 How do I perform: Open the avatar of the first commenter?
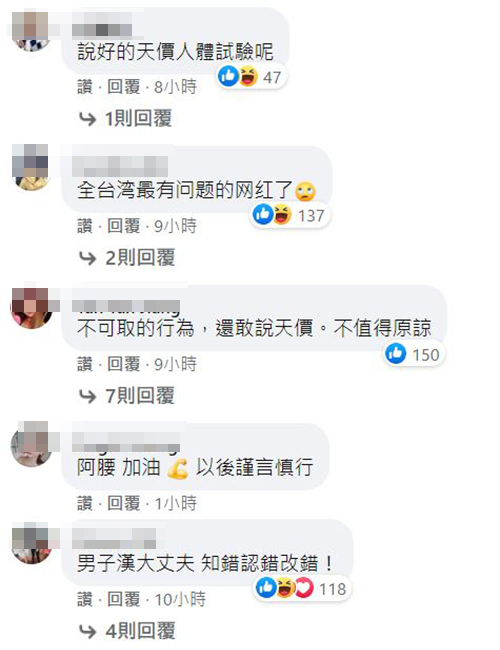[32, 32]
